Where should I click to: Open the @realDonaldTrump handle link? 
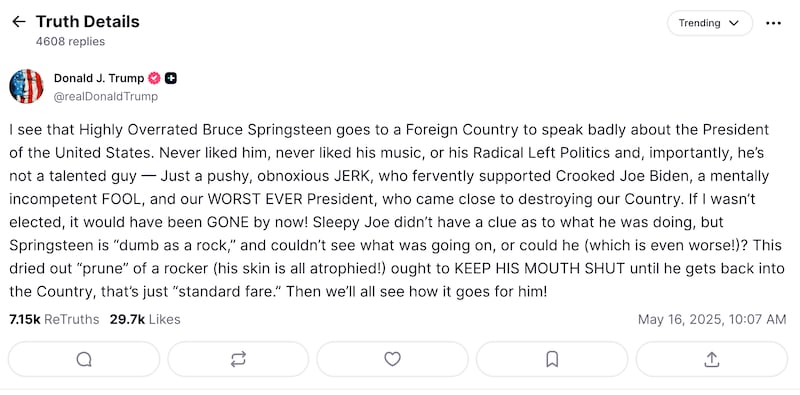106,96
